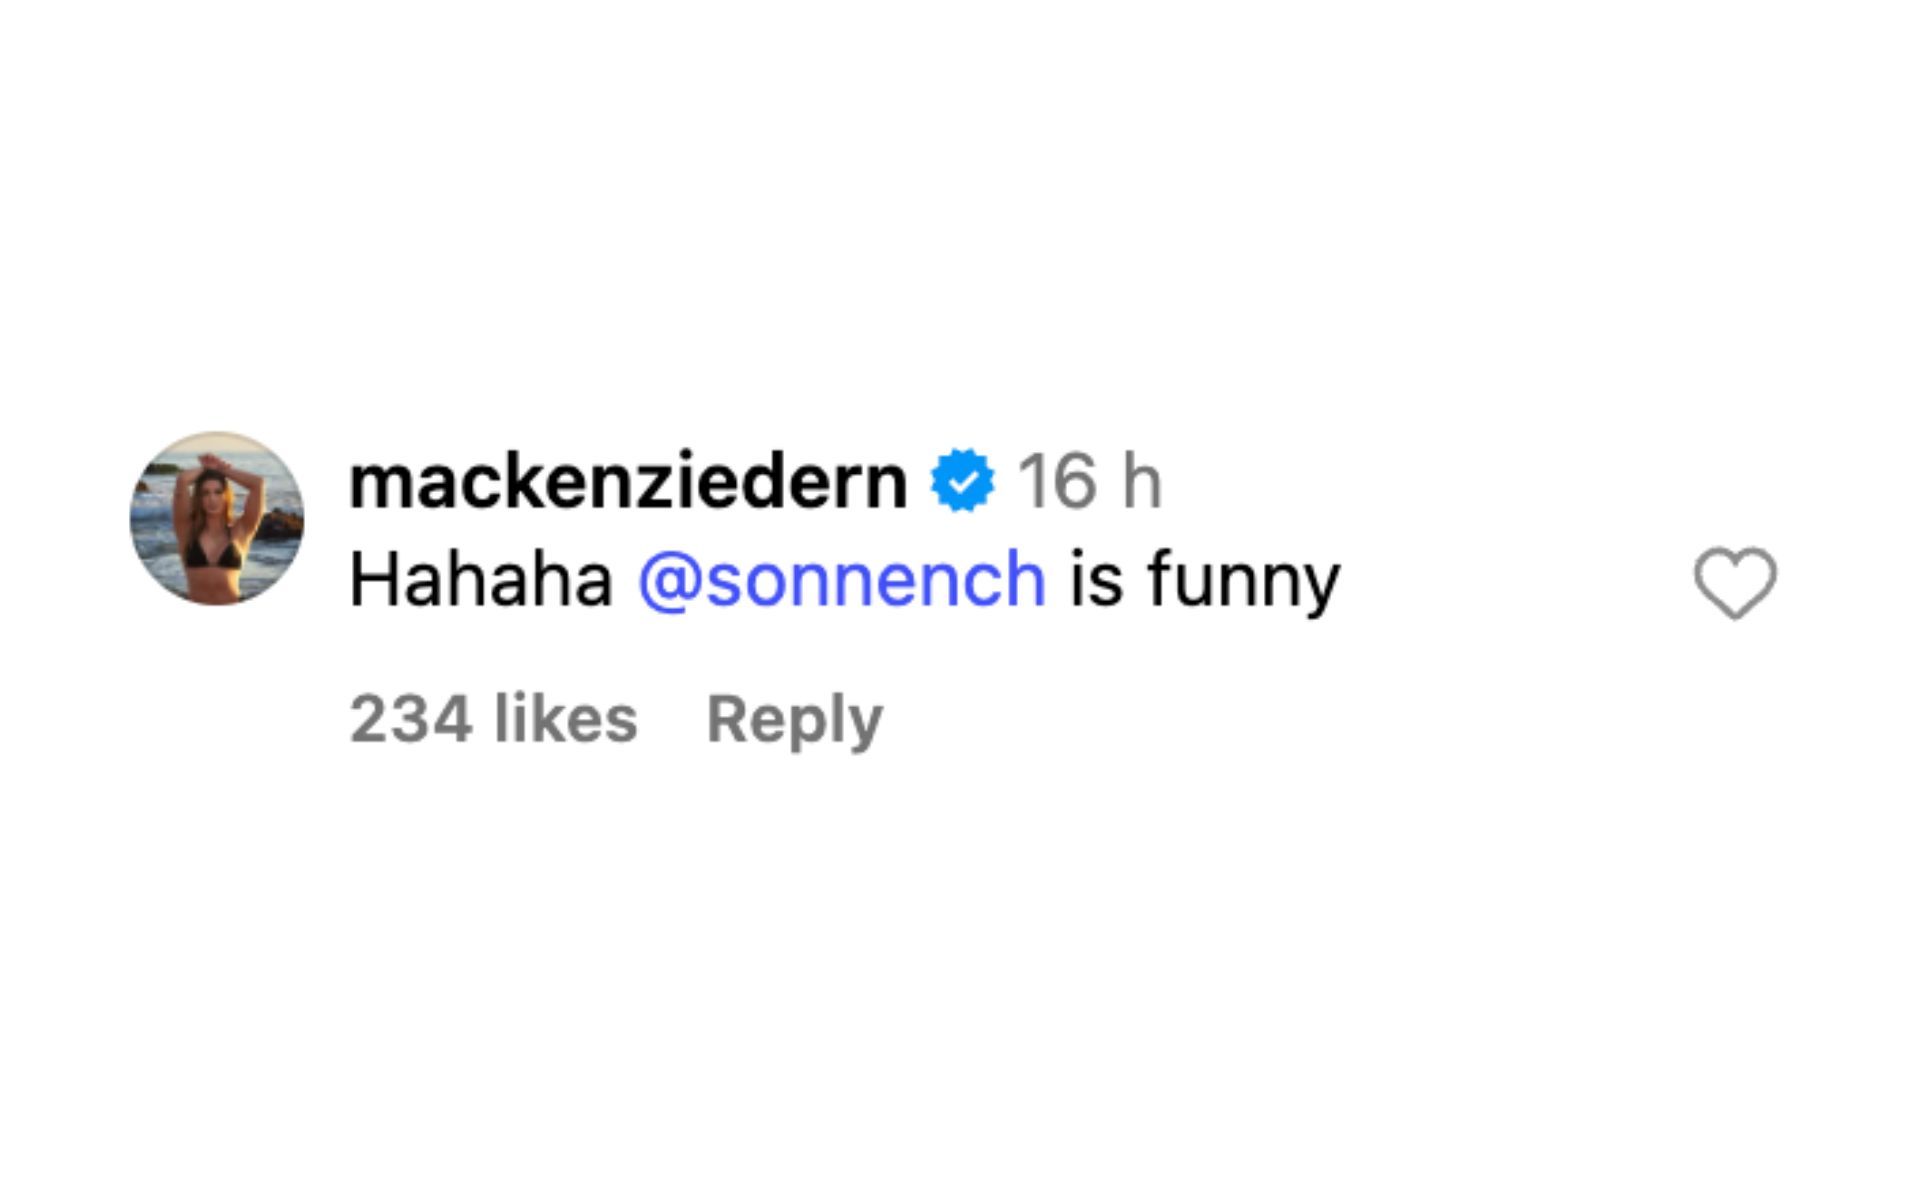Viewport: 1920px width, 1200px height.
Task: Tap the heart outline beside the comment
Action: 1735,583
